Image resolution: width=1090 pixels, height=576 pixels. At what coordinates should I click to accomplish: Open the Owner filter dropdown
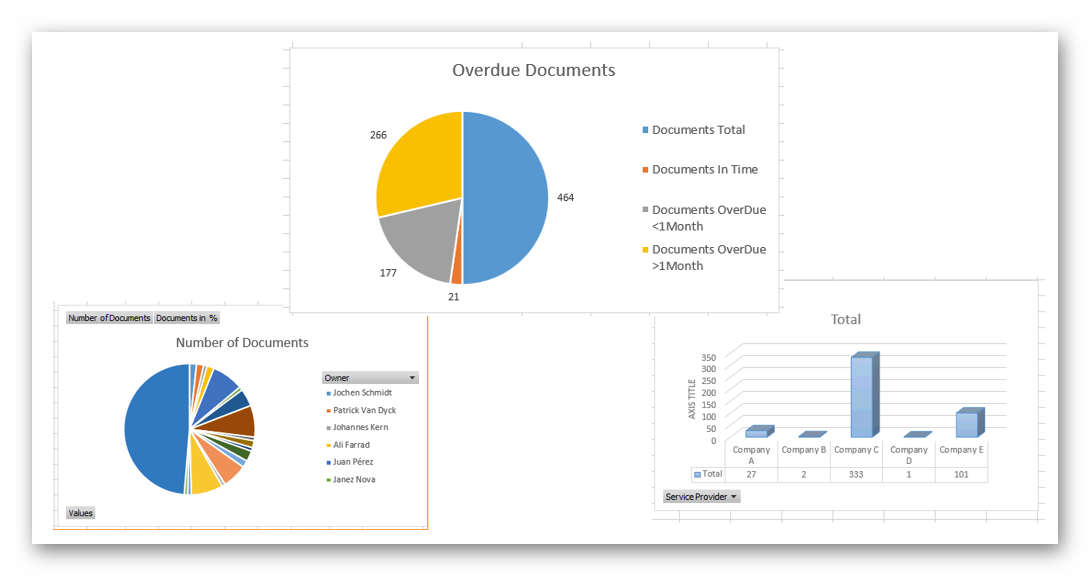[412, 378]
